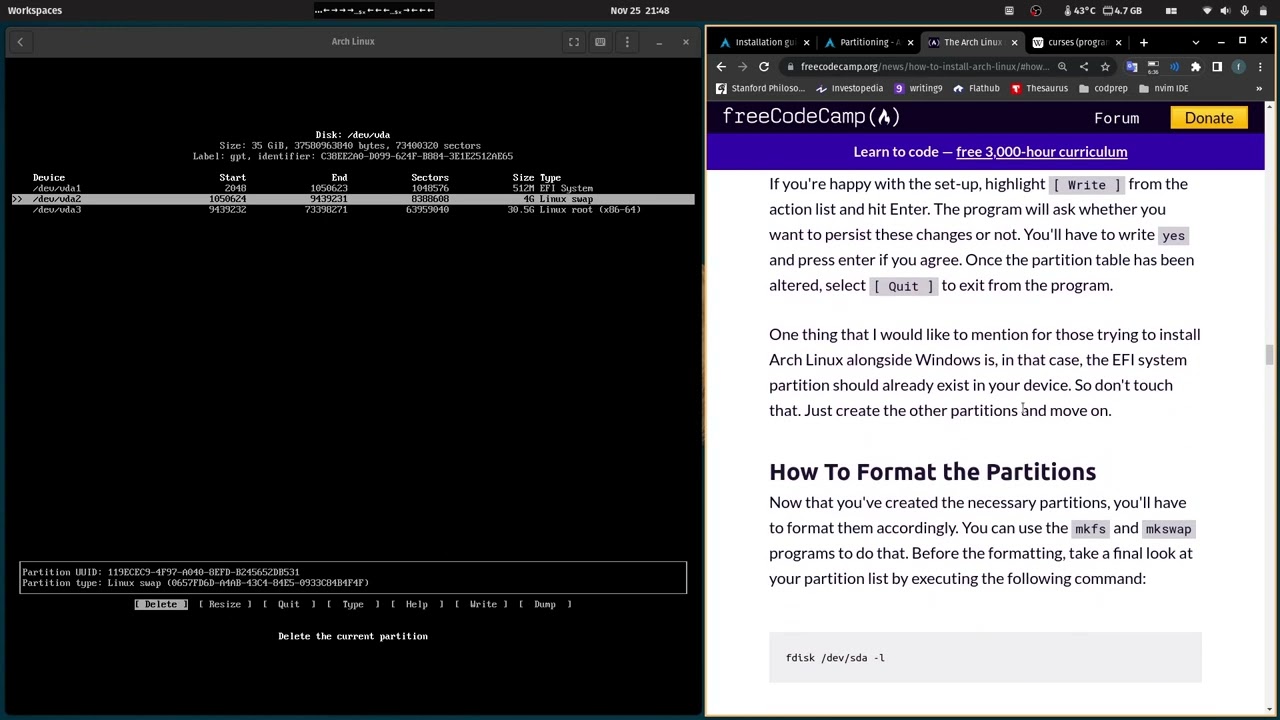This screenshot has width=1280, height=720.
Task: Show more bookmarks with the chevron
Action: (1259, 88)
